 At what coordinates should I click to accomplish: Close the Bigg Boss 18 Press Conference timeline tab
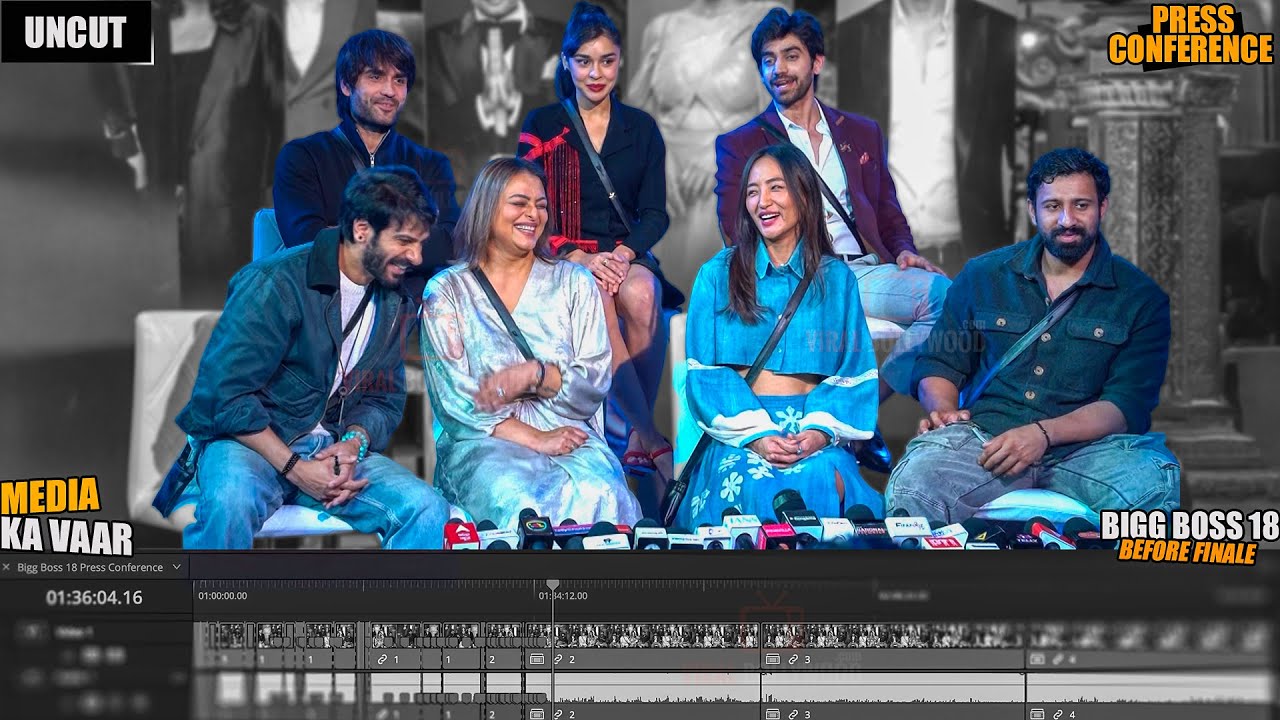coord(7,567)
